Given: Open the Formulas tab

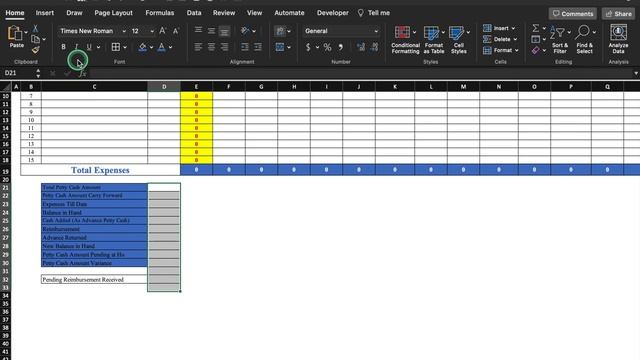Looking at the screenshot, I should pos(160,13).
